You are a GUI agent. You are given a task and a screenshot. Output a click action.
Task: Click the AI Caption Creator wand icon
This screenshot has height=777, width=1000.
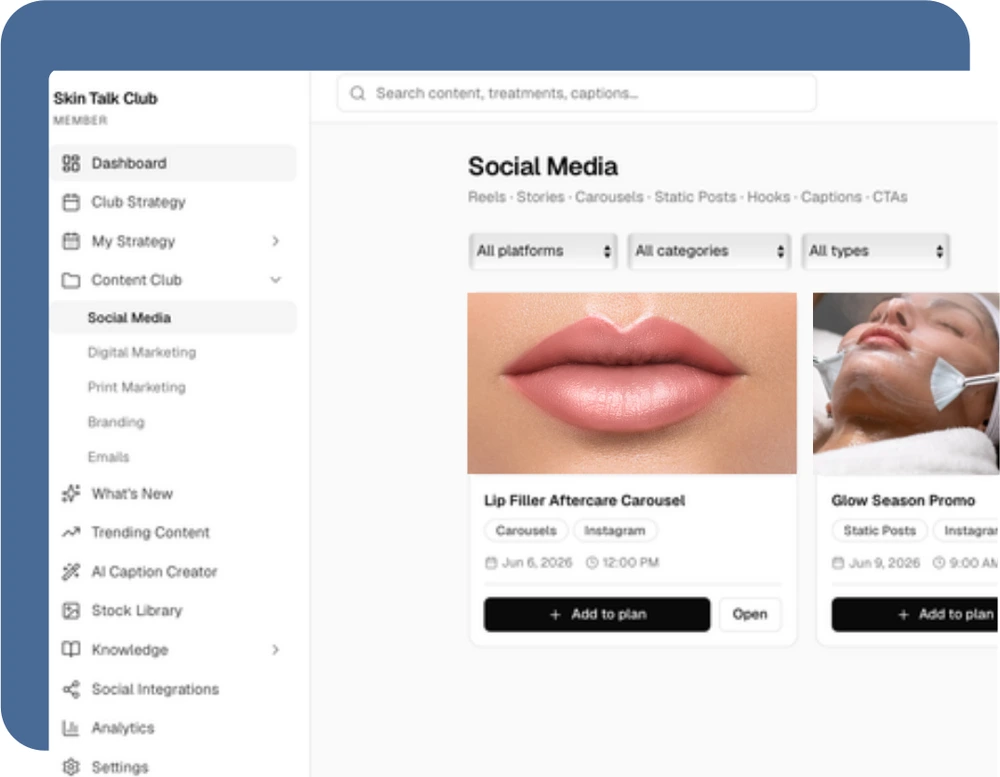71,572
